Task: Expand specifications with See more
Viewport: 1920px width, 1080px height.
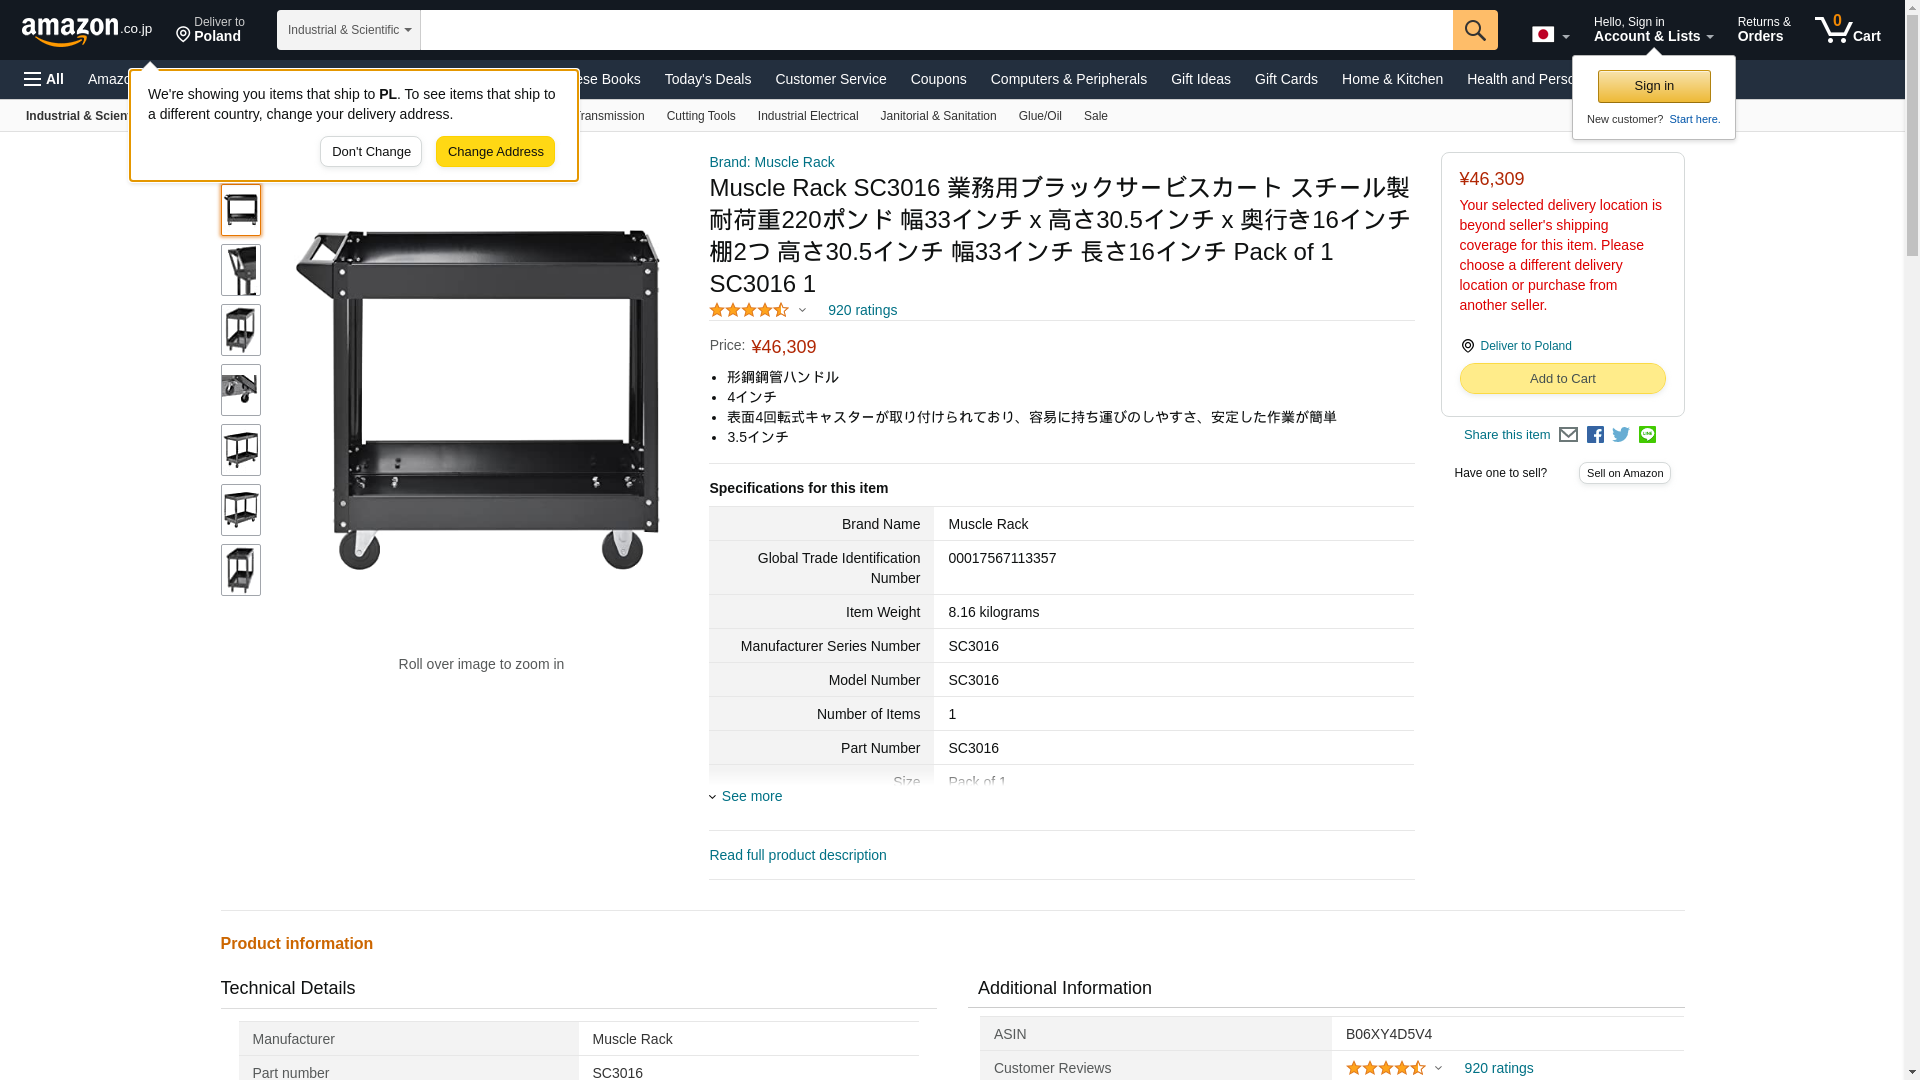Action: tap(751, 796)
